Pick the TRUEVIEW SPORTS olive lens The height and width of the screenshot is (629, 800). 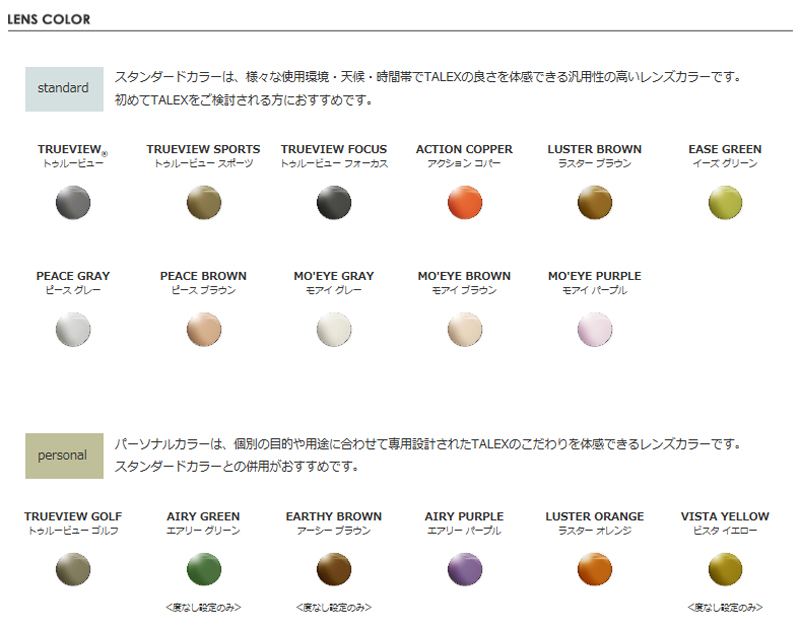[x=204, y=203]
